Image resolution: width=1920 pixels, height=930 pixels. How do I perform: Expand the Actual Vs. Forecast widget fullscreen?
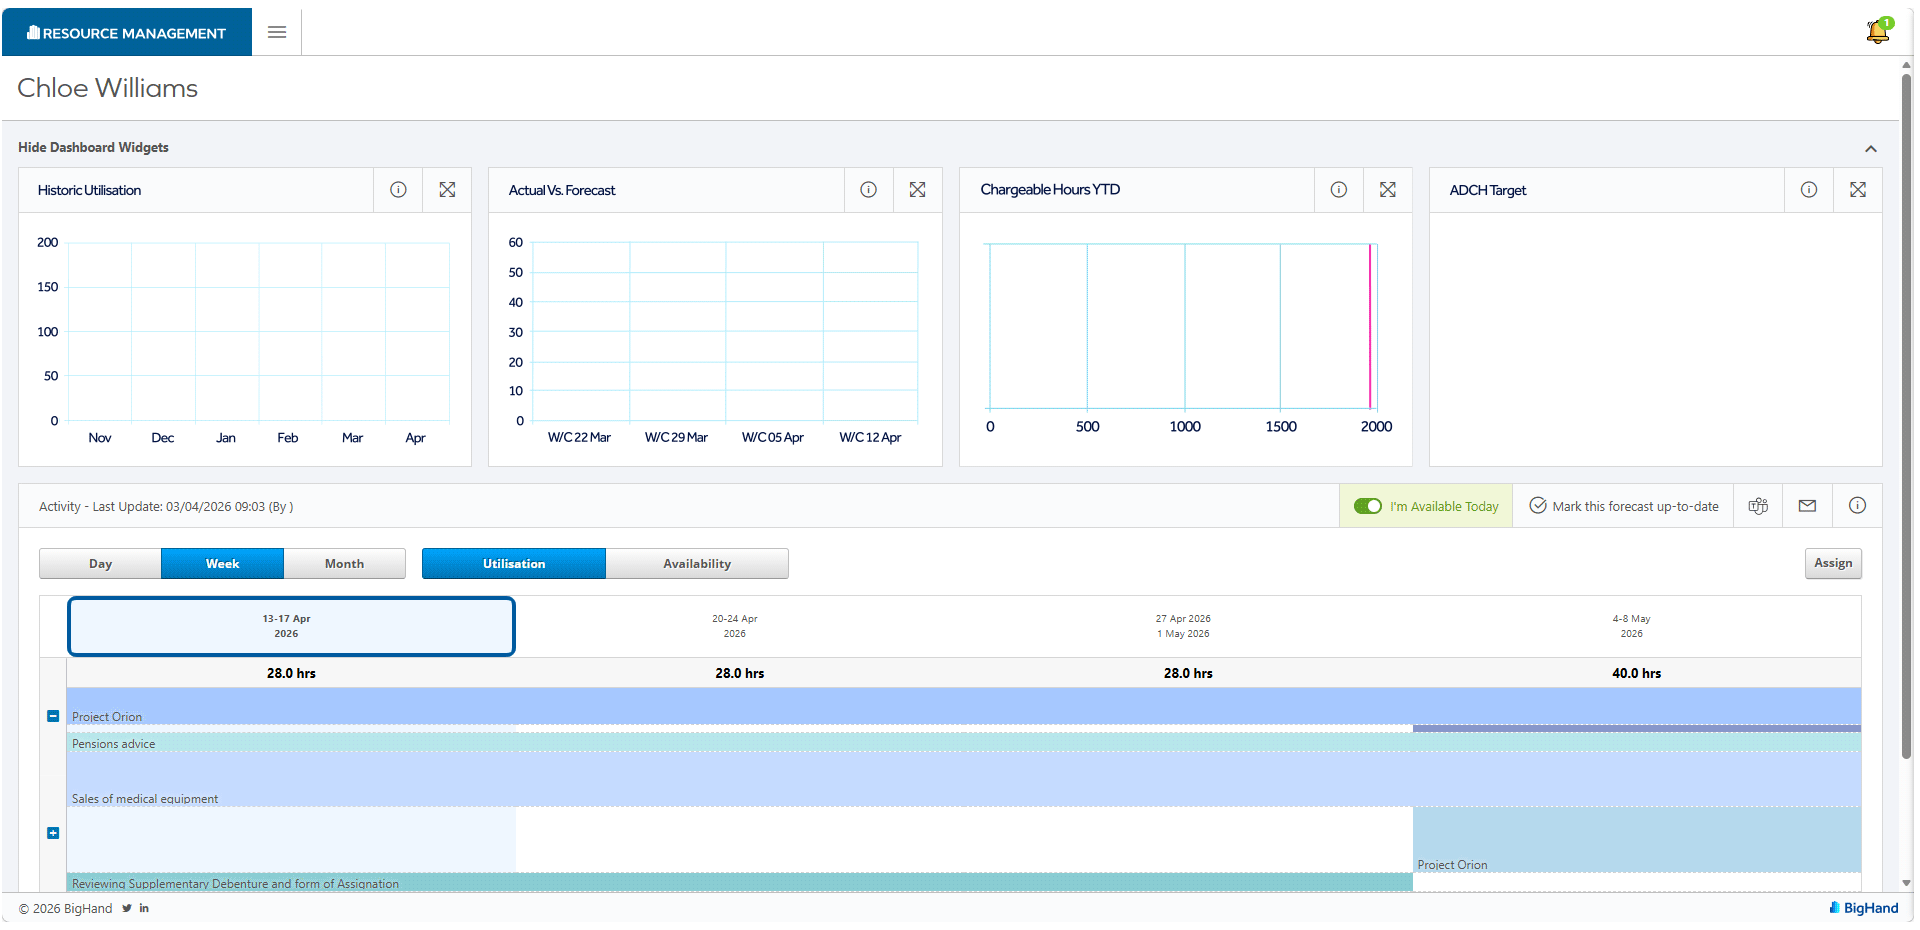(917, 190)
